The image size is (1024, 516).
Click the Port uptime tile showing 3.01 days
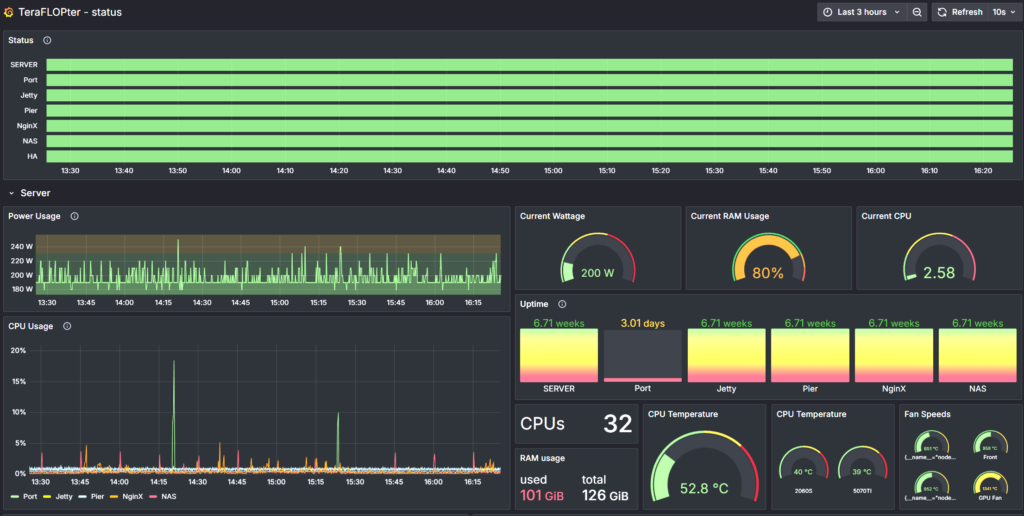pyautogui.click(x=642, y=355)
